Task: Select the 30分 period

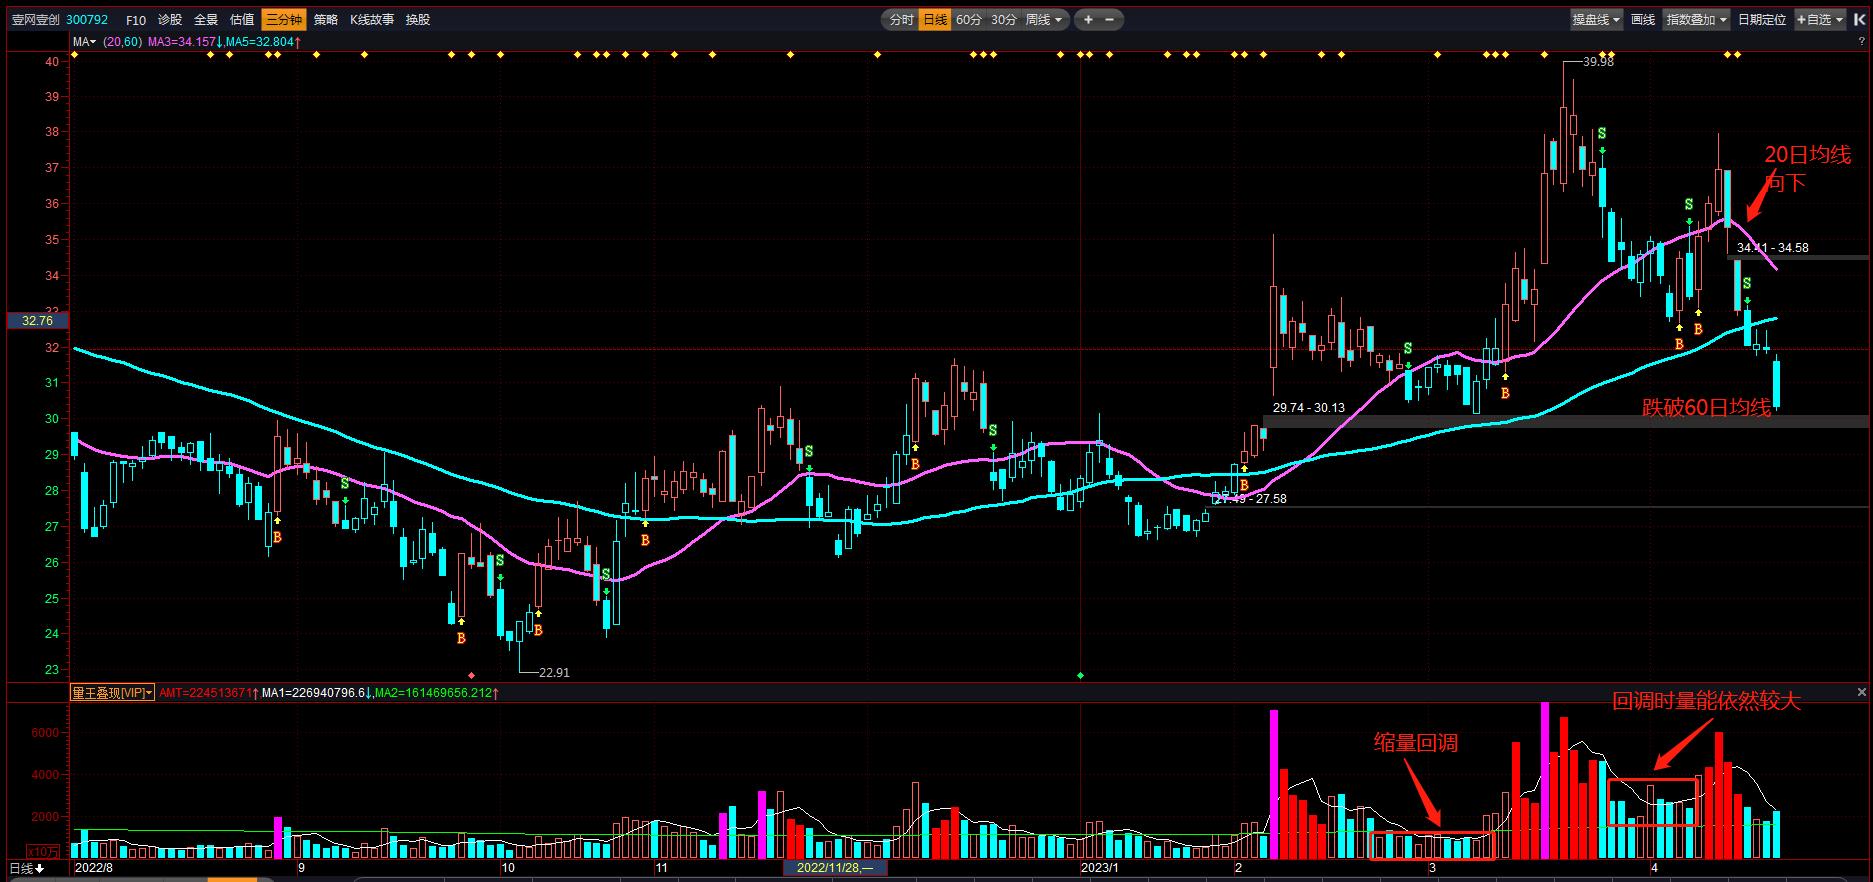Action: [1003, 20]
